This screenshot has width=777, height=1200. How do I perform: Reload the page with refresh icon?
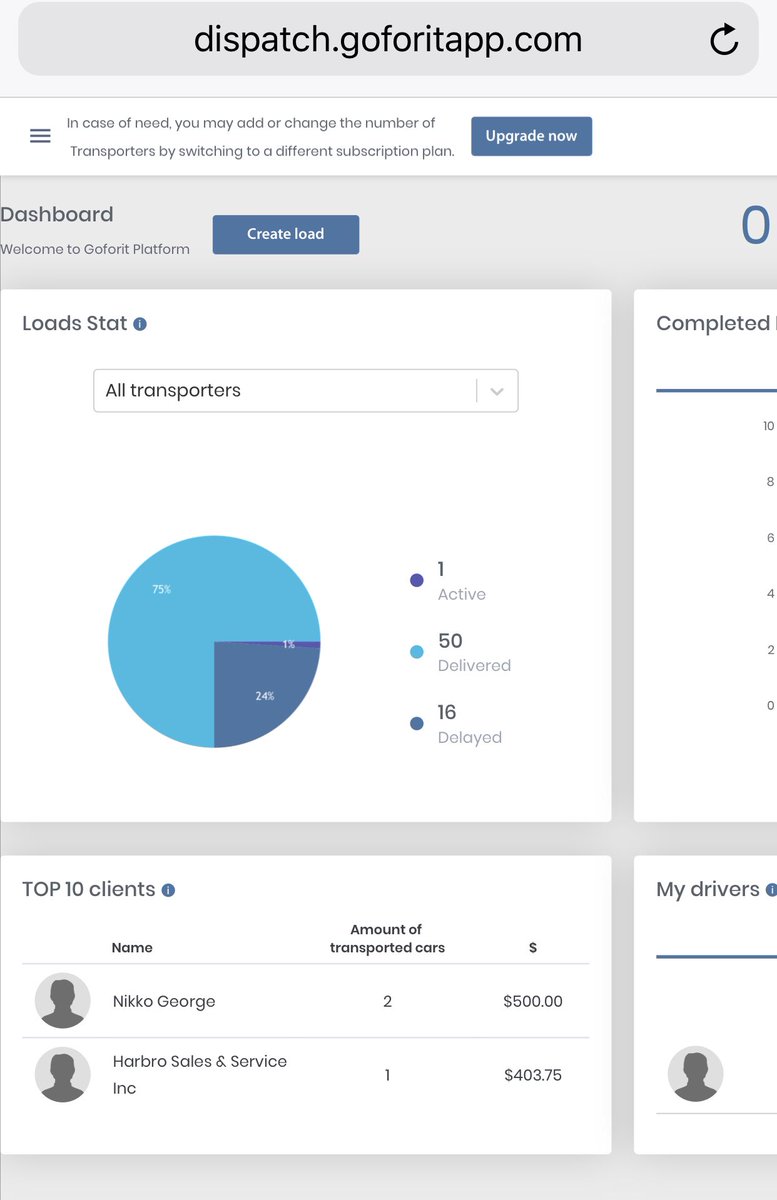(x=723, y=40)
